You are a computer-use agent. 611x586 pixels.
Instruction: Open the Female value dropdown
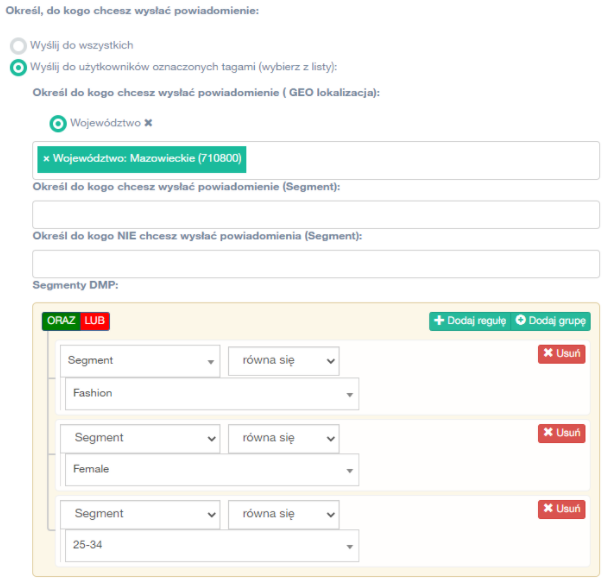[x=212, y=470]
